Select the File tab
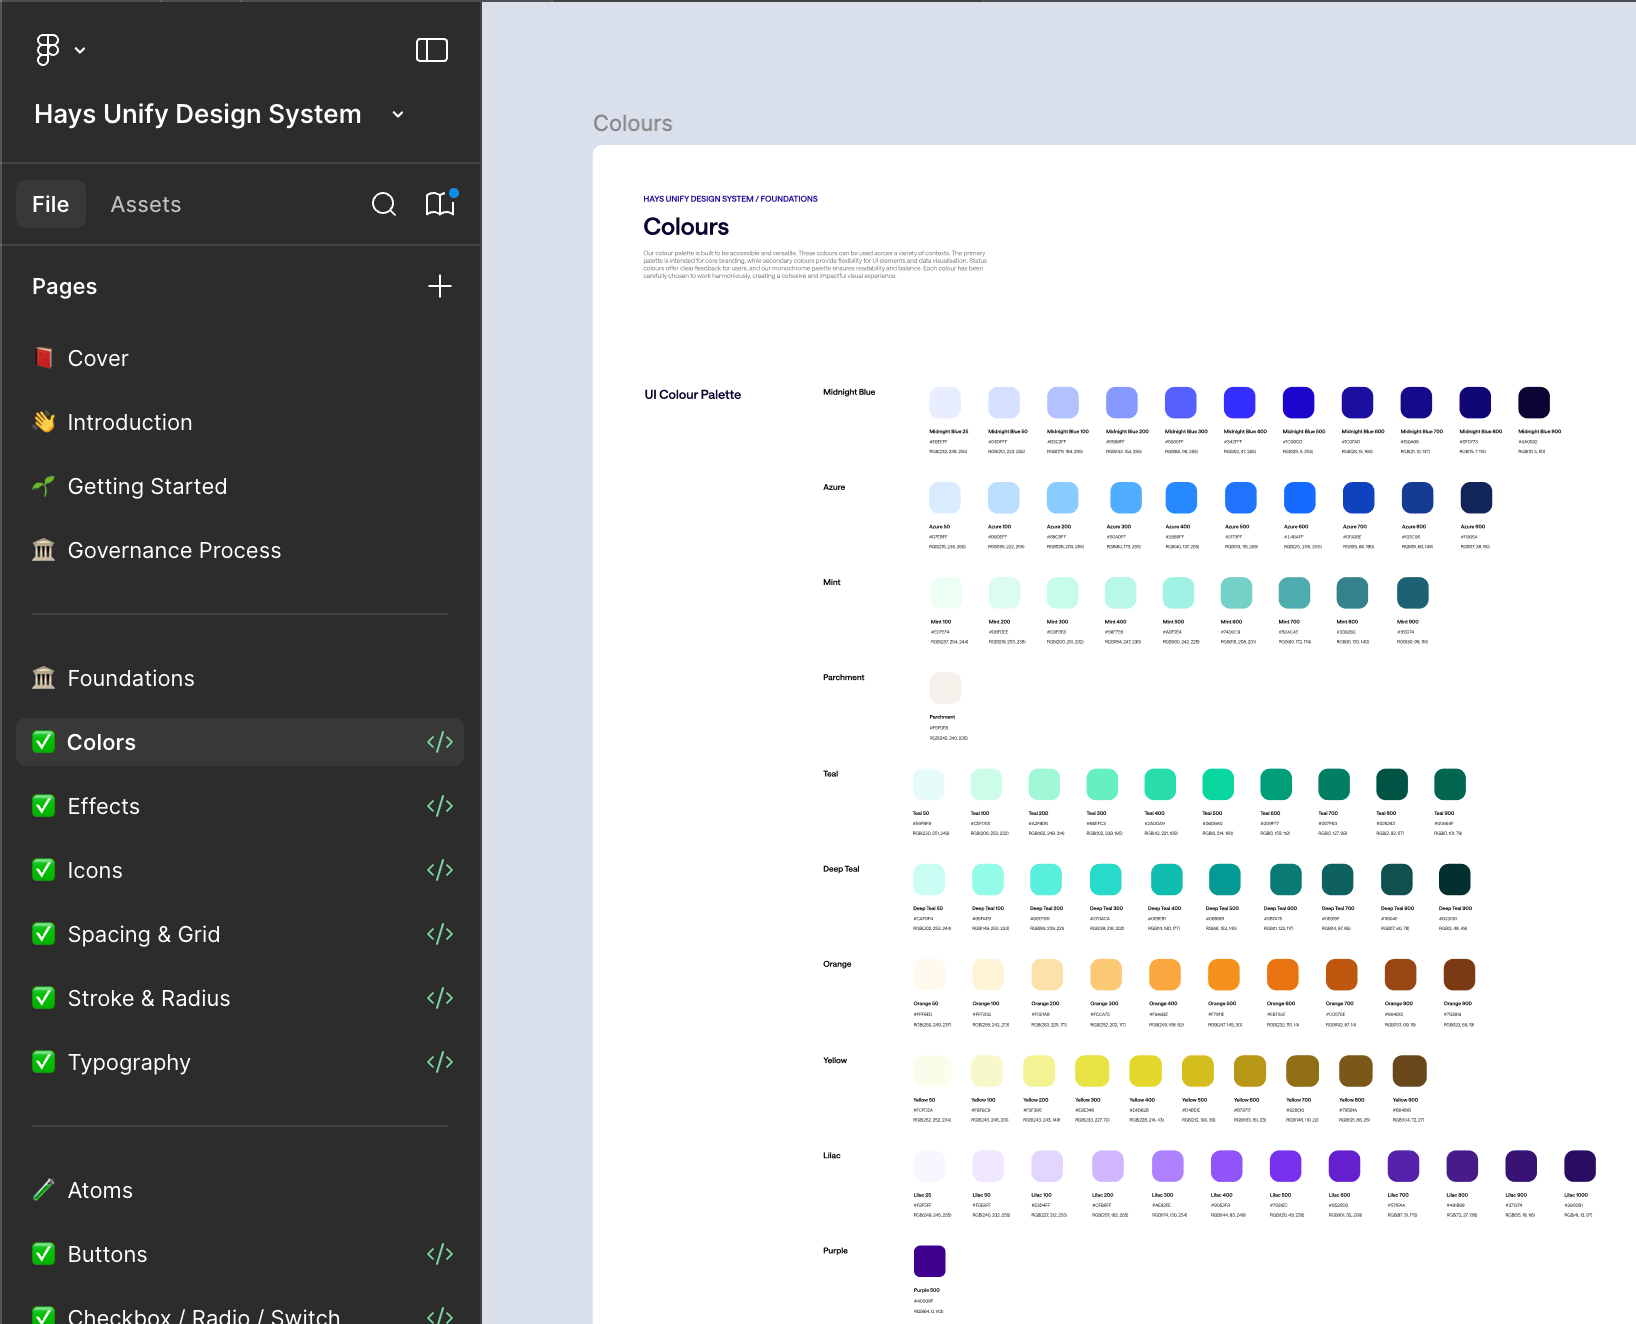Screen dimensions: 1636x1324 51,205
